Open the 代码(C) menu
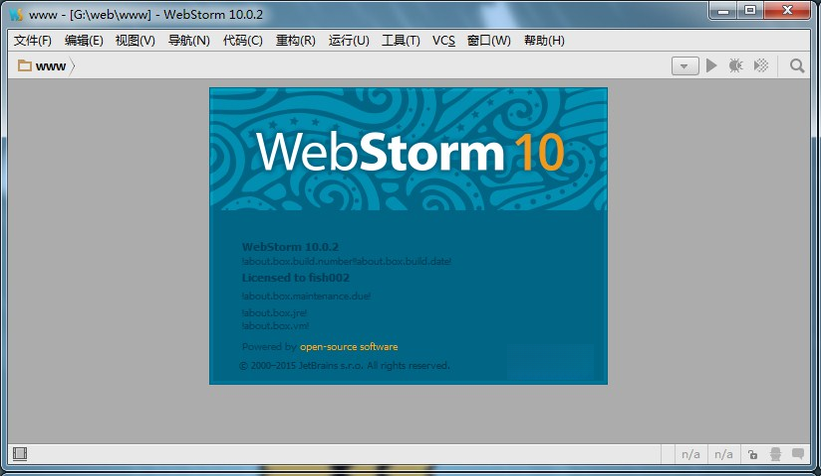Viewport: 821px width, 476px height. 242,40
